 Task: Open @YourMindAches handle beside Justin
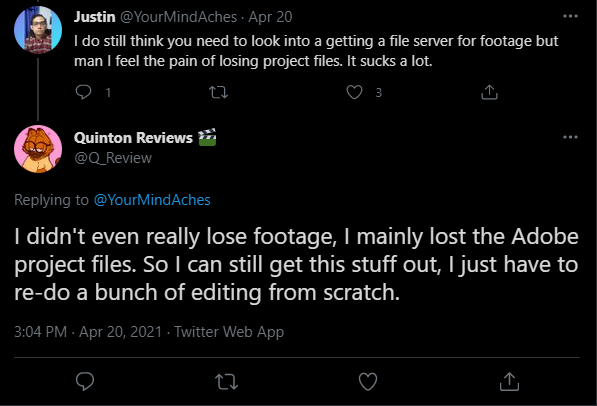pos(179,17)
